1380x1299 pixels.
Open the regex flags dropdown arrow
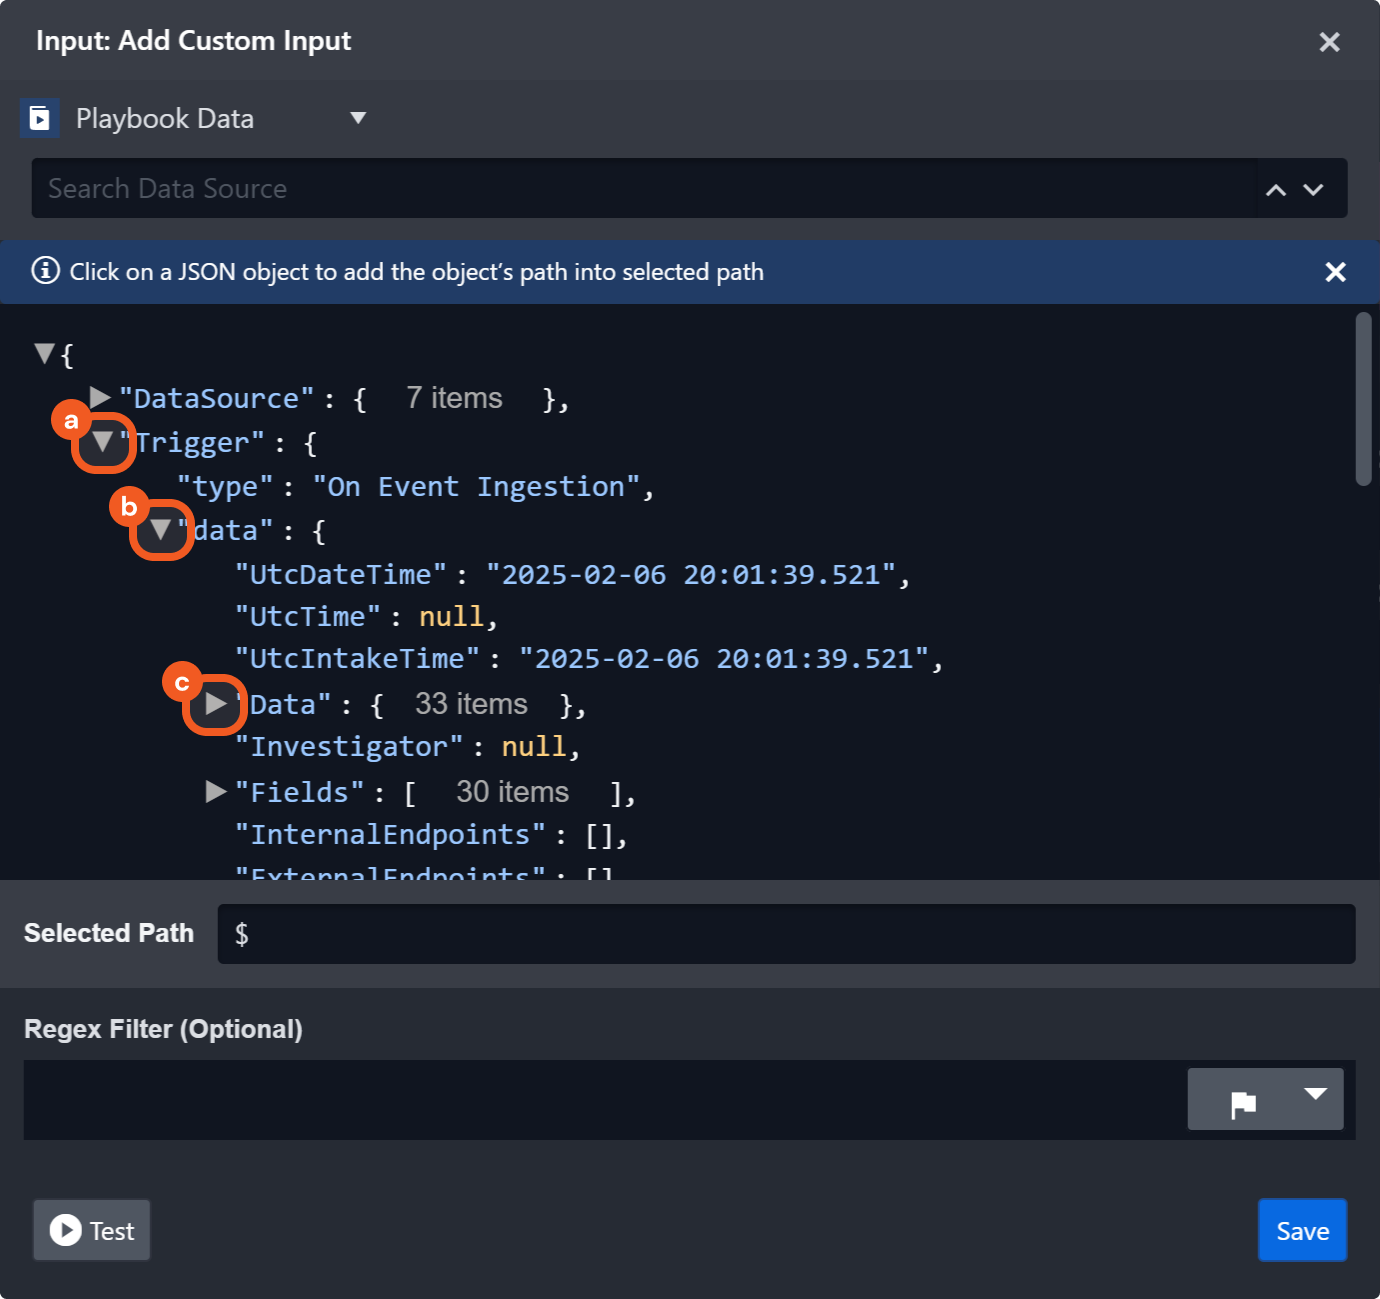point(1315,1095)
